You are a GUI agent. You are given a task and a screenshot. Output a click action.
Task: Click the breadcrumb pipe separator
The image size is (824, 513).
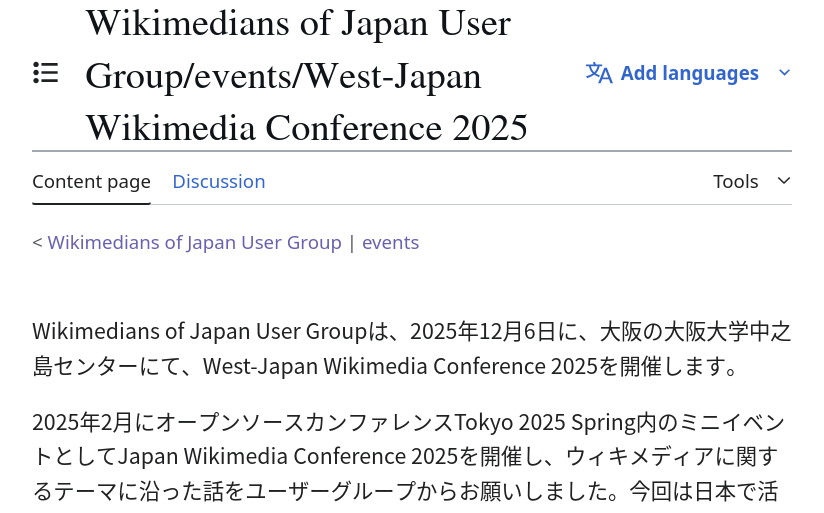(351, 243)
